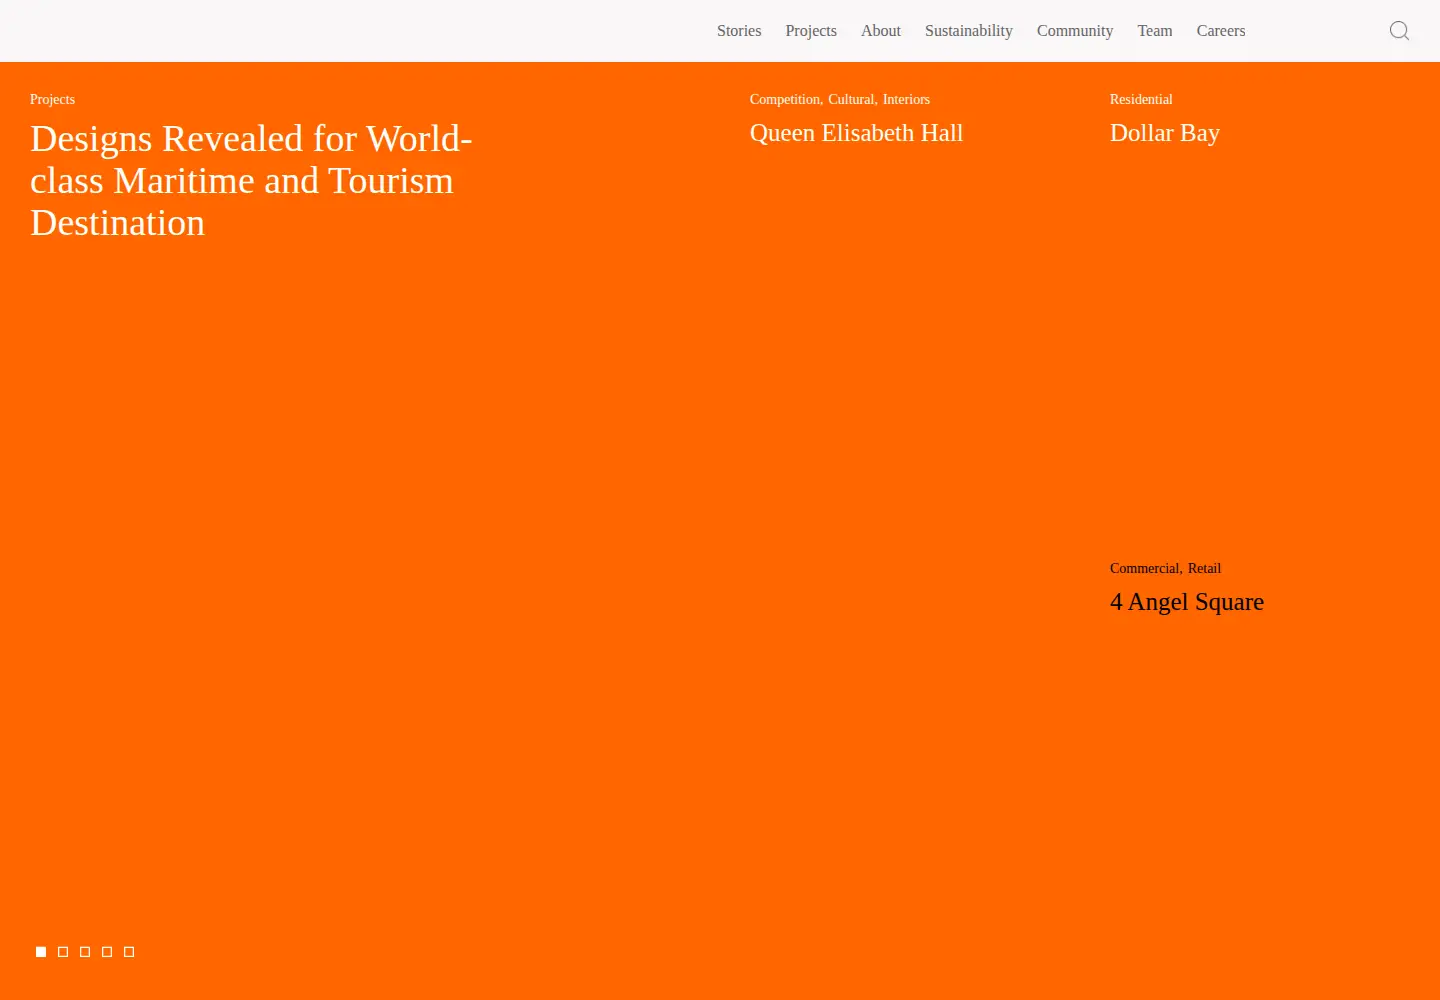Open the search icon in the header
1440x1000 pixels.
[x=1399, y=31]
